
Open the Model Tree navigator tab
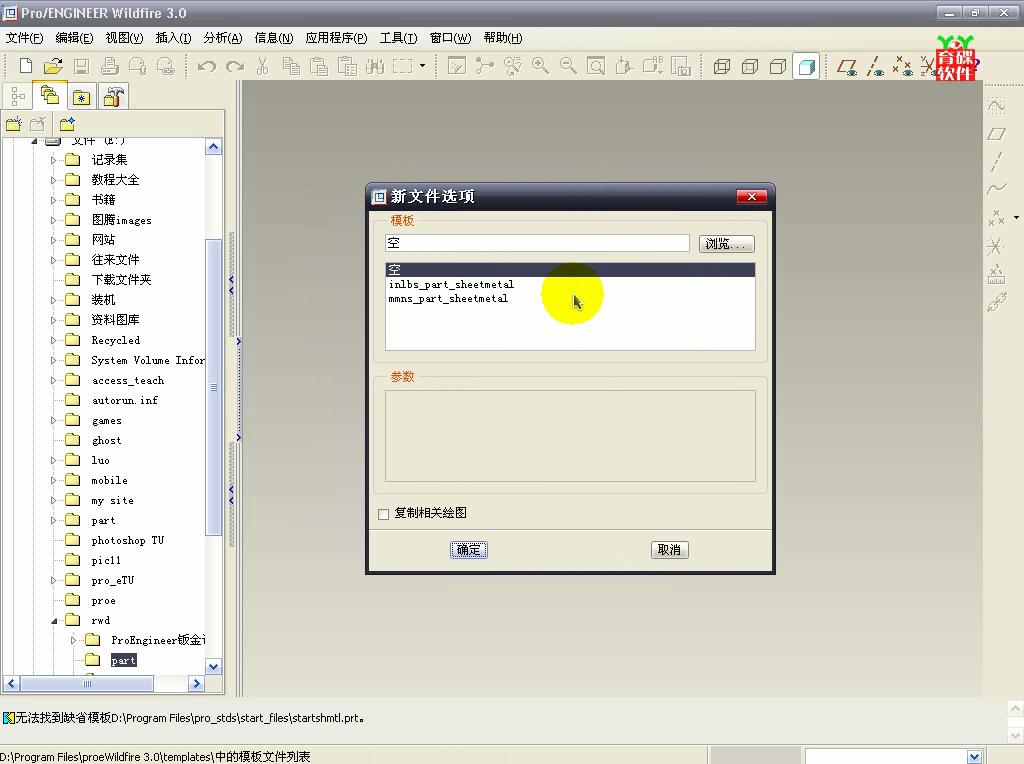18,97
